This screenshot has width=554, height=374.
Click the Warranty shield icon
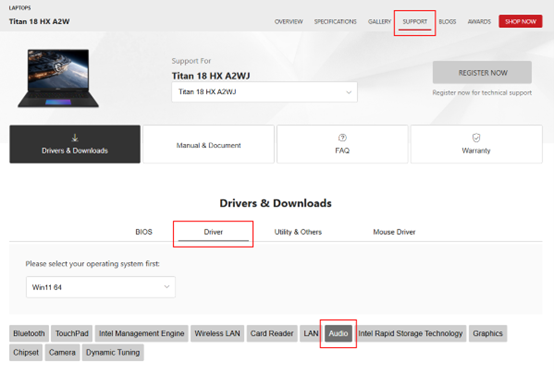(476, 137)
